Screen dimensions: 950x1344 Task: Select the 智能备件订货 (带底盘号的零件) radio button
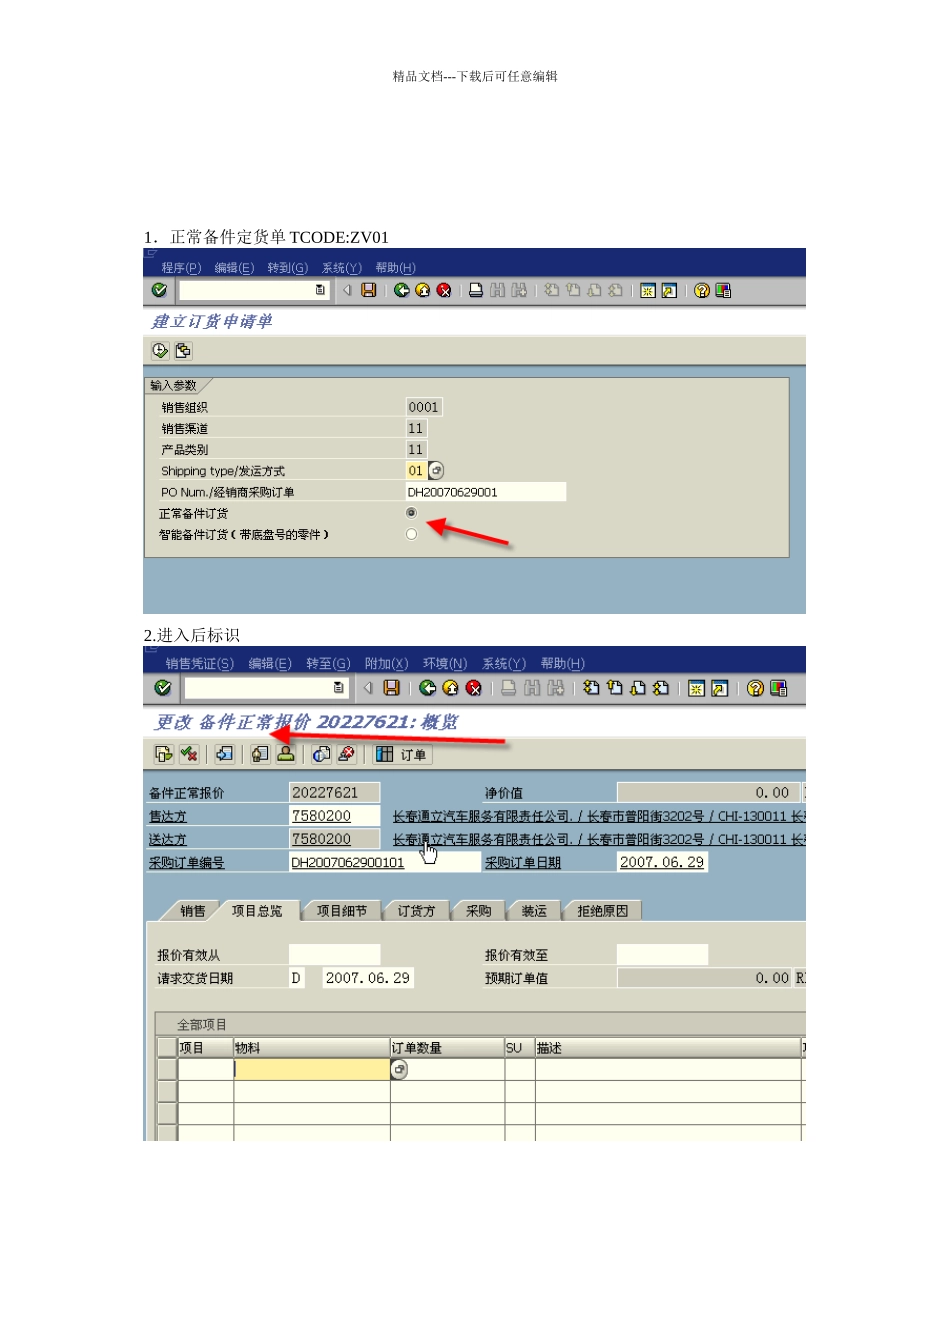[411, 534]
